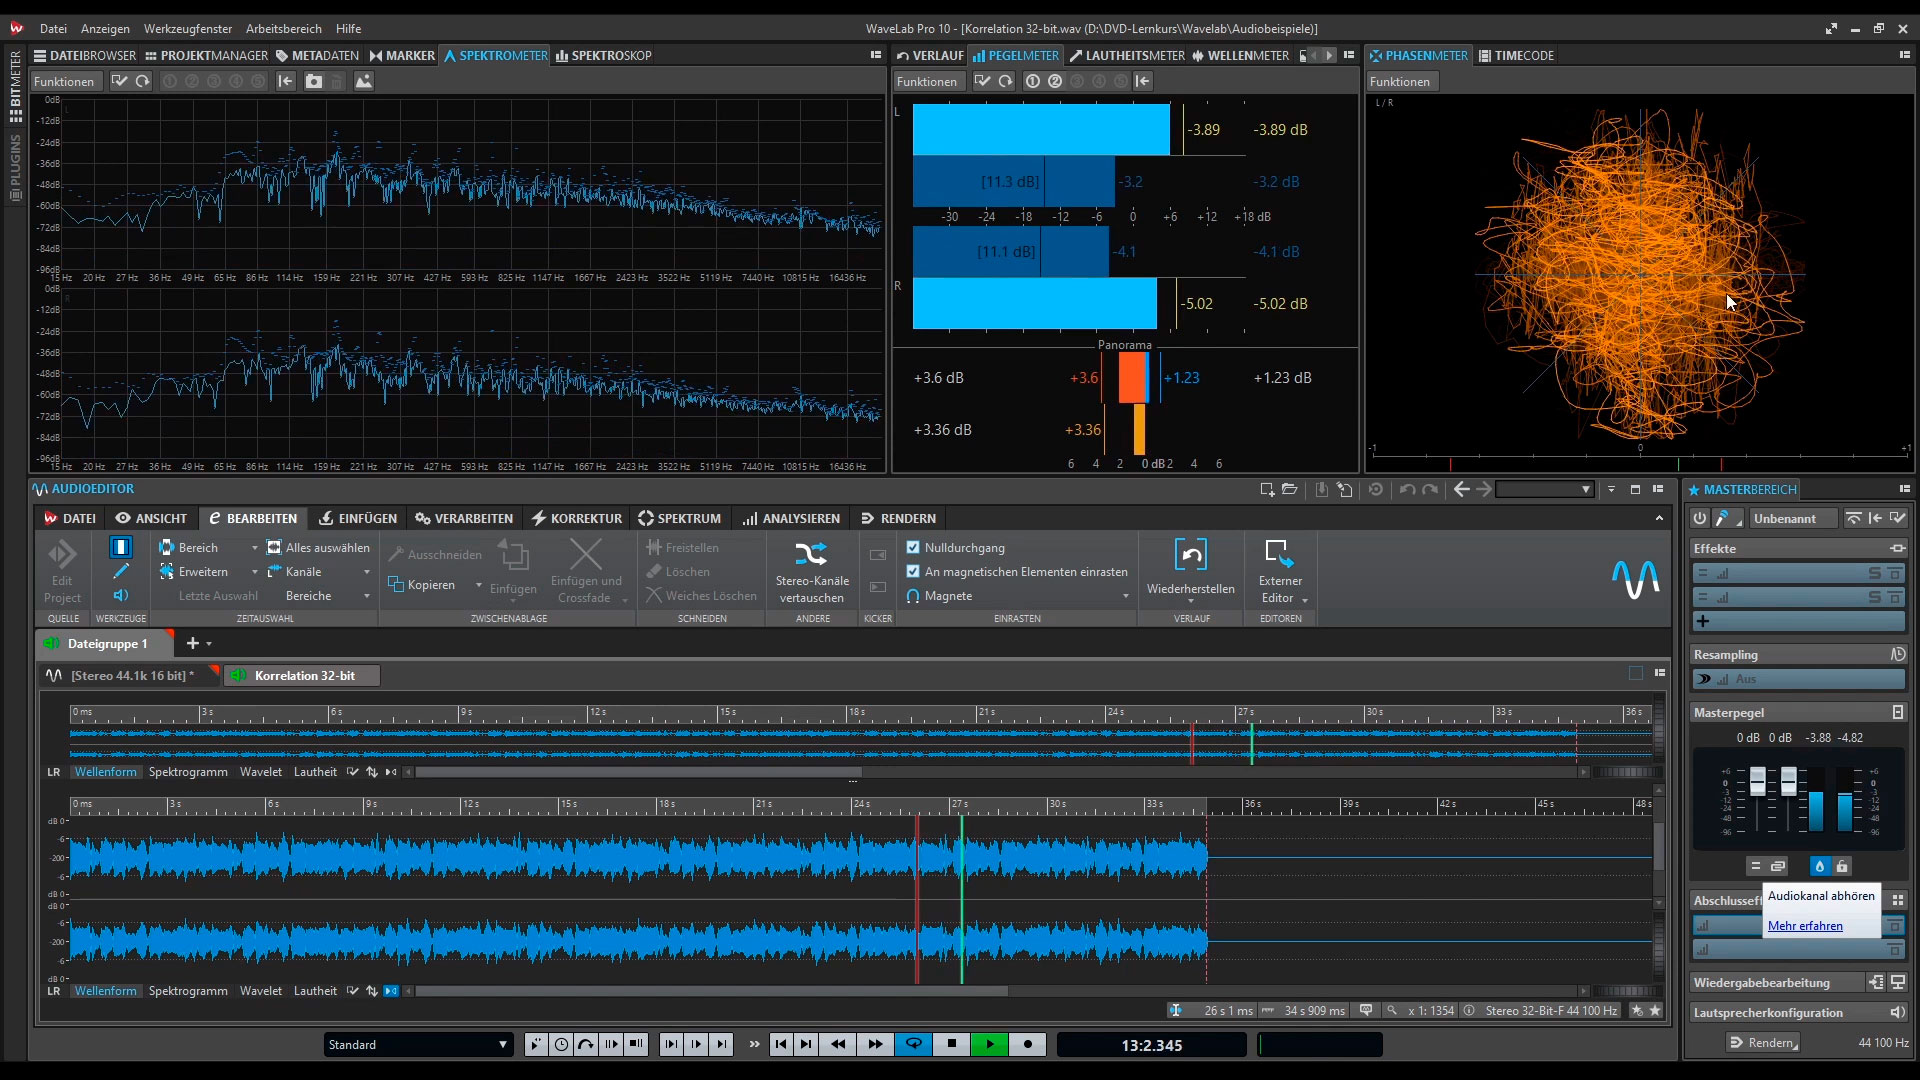Open the Rendern dropdown in master section

pos(1762,1042)
